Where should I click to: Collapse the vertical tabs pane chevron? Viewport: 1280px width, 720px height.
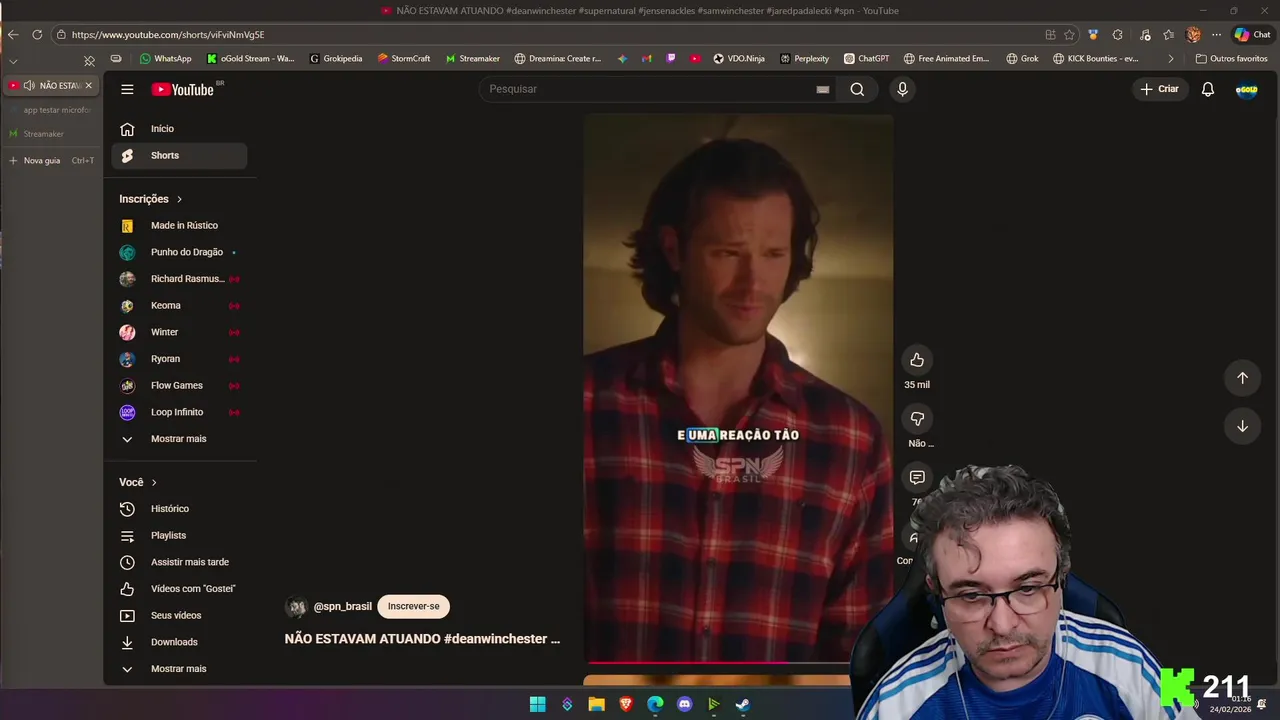[x=13, y=61]
